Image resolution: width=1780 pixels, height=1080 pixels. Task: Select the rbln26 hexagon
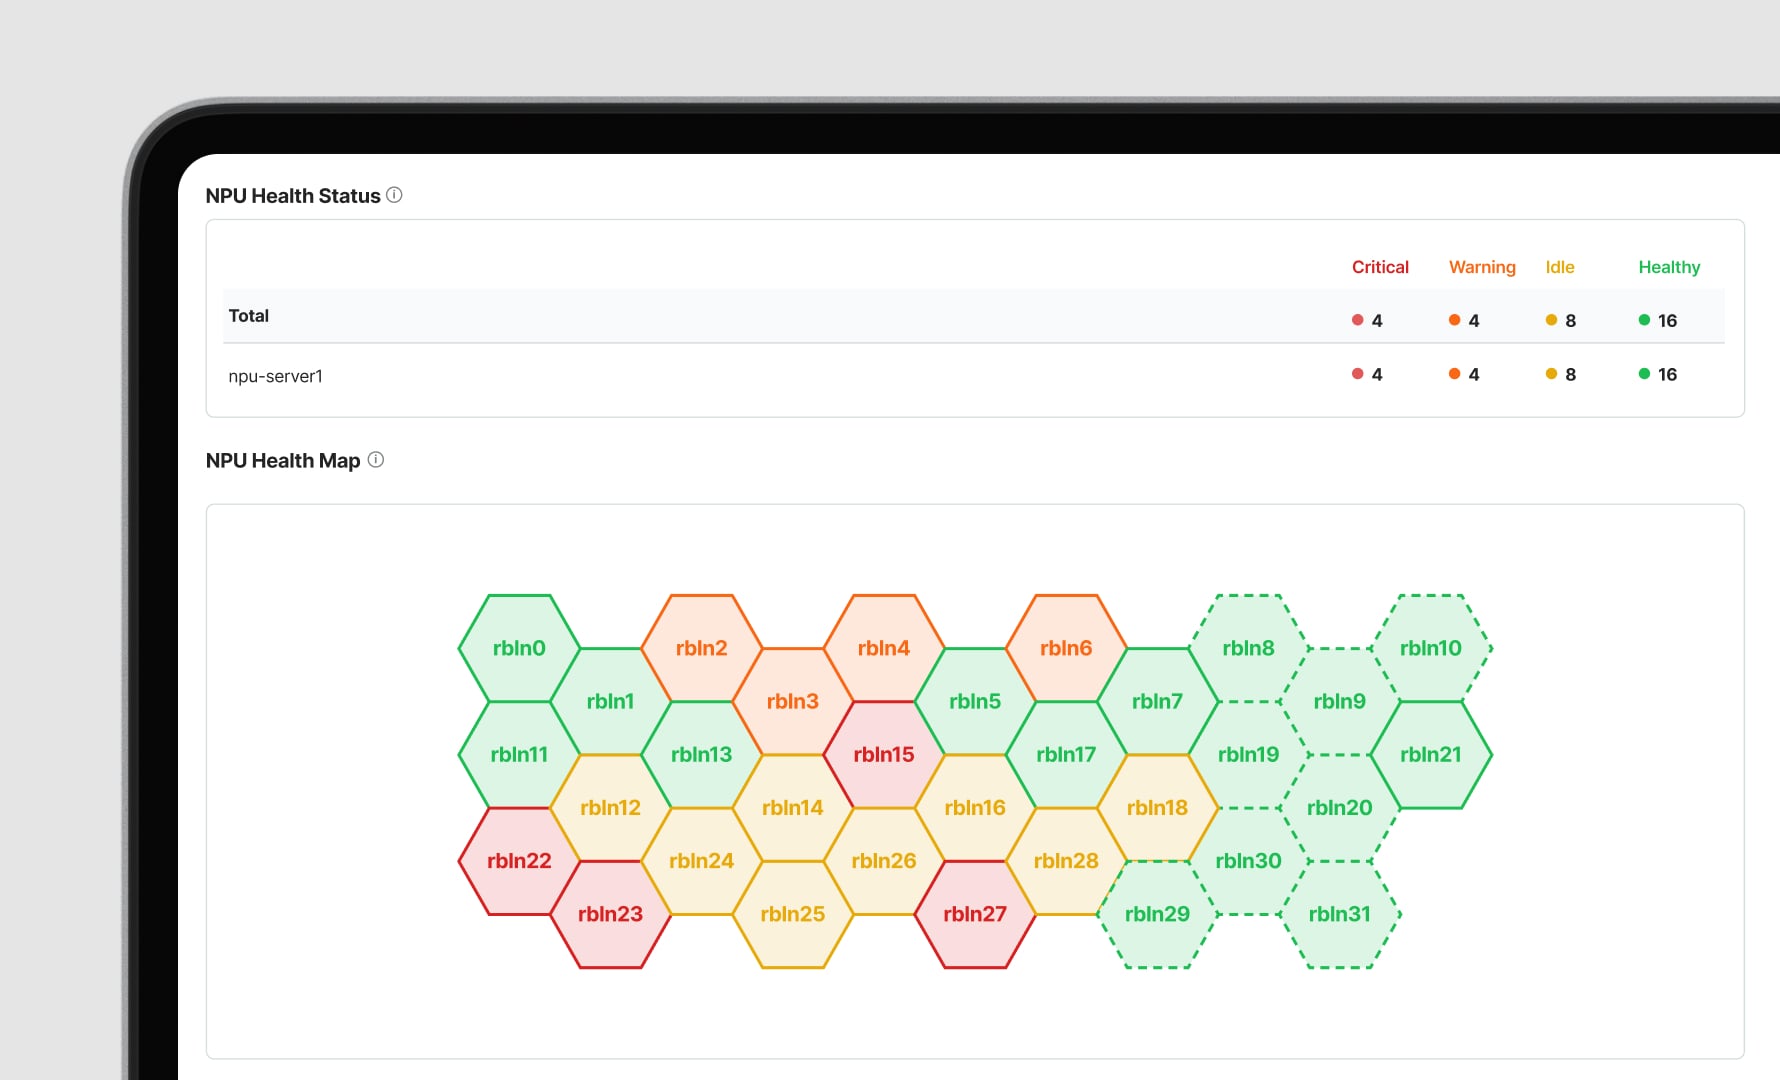(884, 860)
